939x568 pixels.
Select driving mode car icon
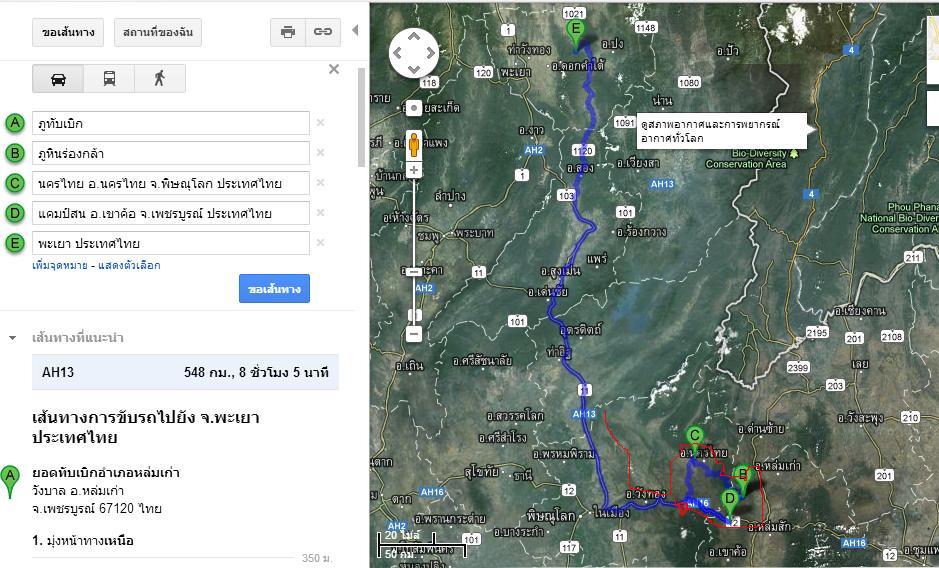58,78
